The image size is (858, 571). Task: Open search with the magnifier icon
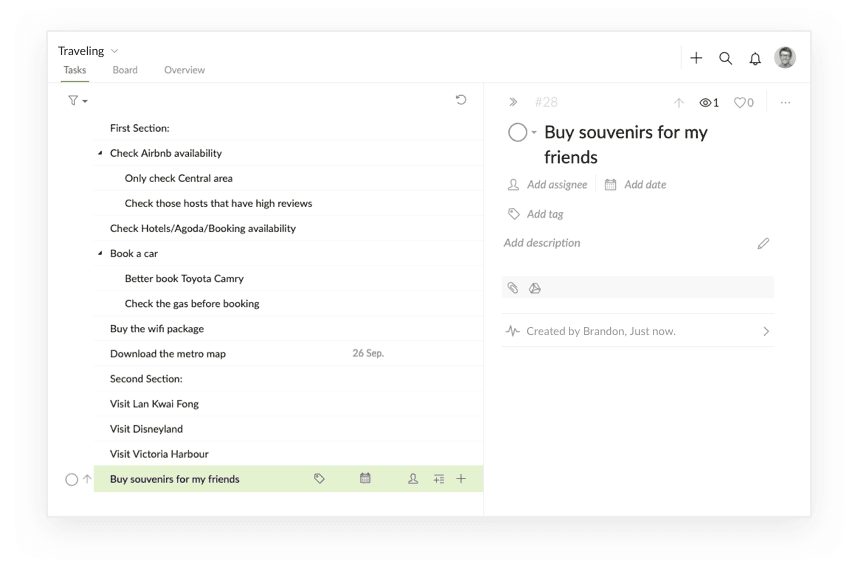tap(725, 58)
